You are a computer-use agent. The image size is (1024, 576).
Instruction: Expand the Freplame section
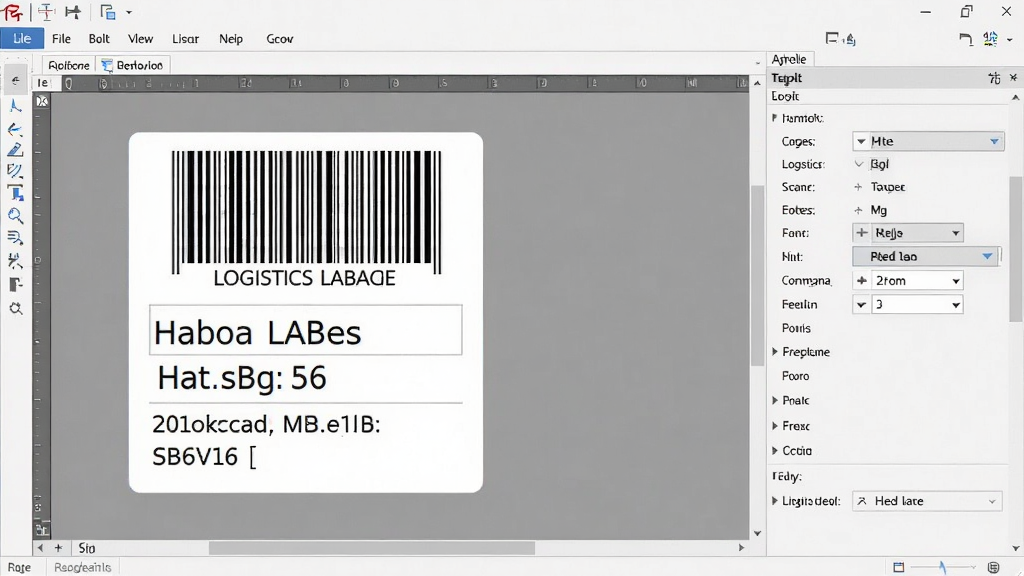coord(775,351)
